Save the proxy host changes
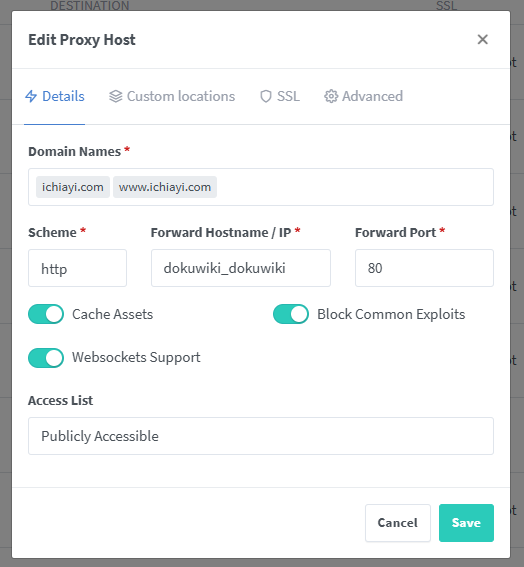Viewport: 524px width, 567px height. 466,523
